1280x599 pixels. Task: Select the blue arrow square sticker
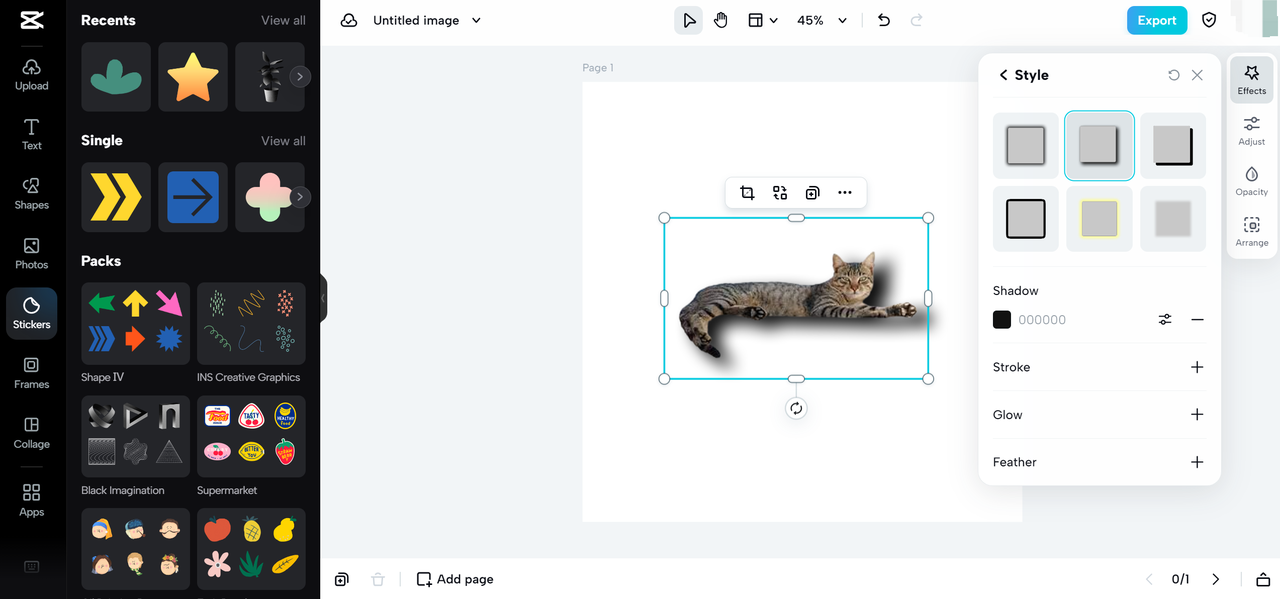click(x=193, y=197)
